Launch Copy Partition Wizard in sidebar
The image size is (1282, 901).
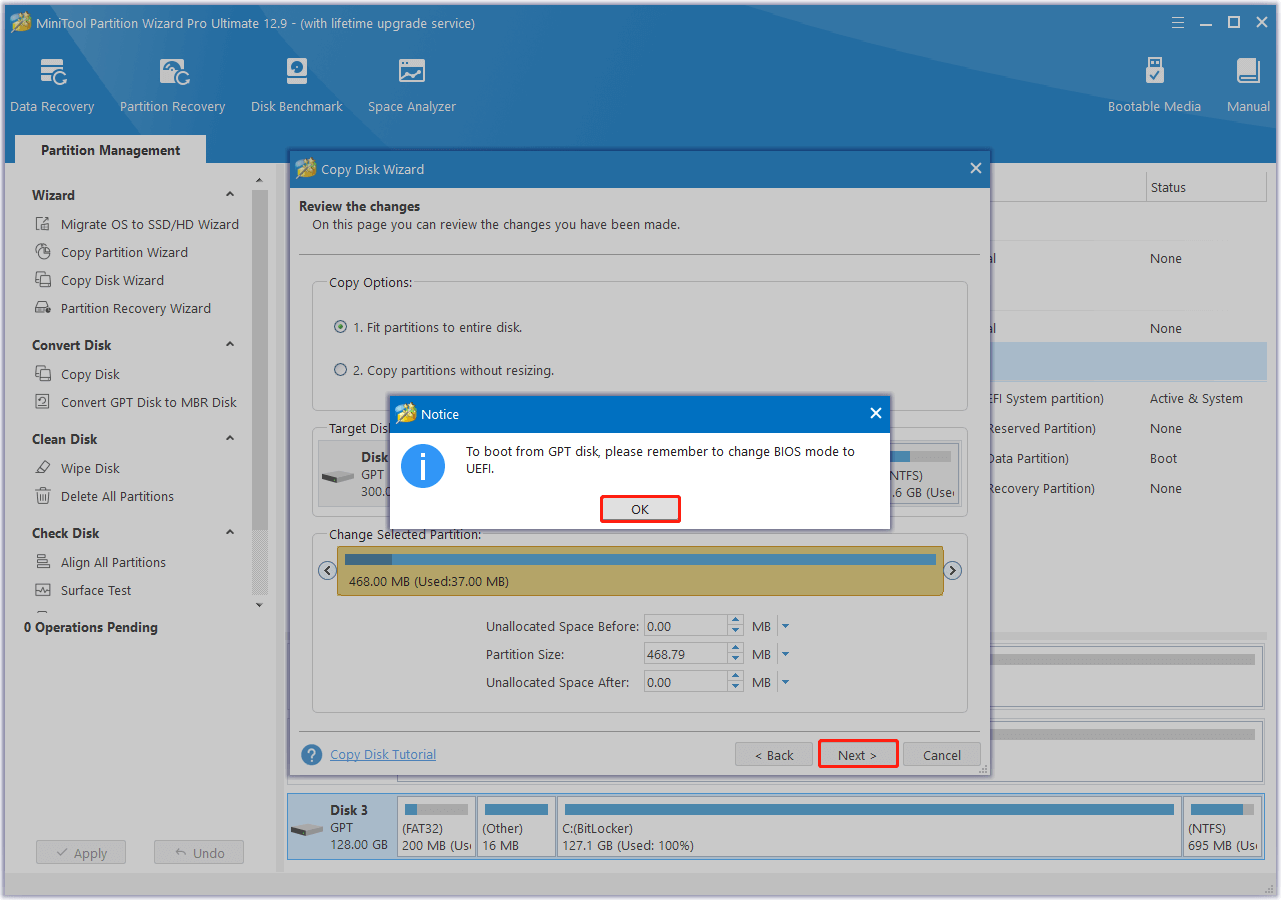point(112,252)
